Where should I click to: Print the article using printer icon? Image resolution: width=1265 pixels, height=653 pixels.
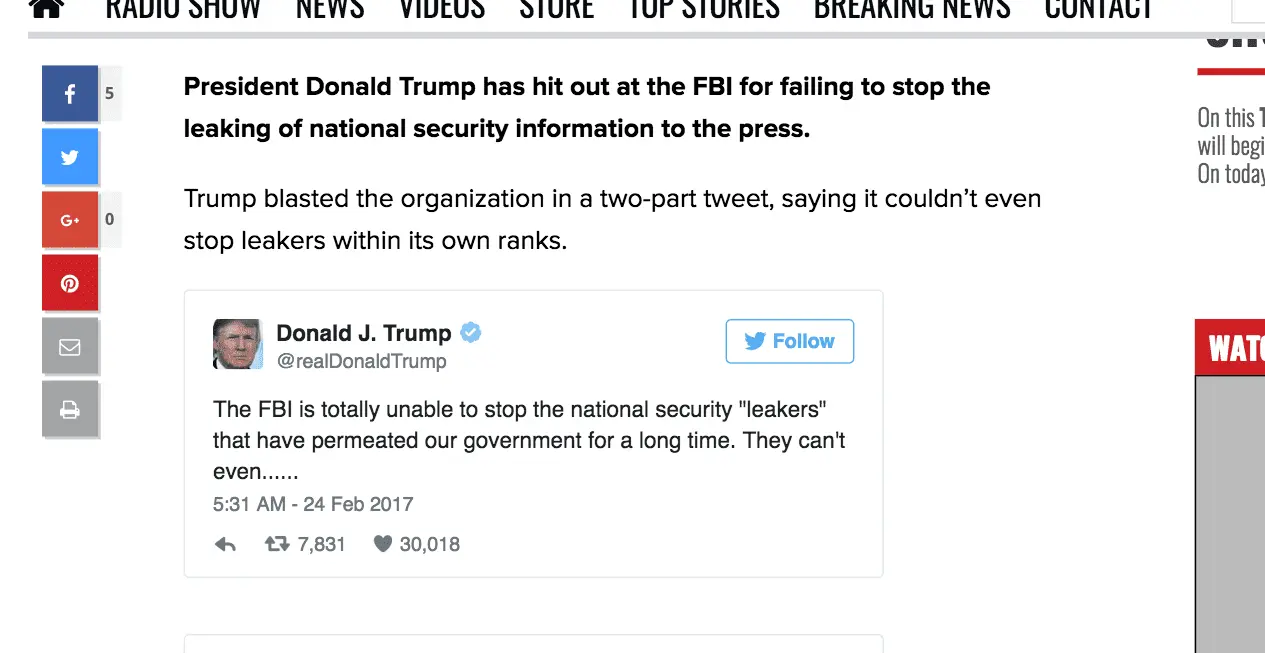70,409
